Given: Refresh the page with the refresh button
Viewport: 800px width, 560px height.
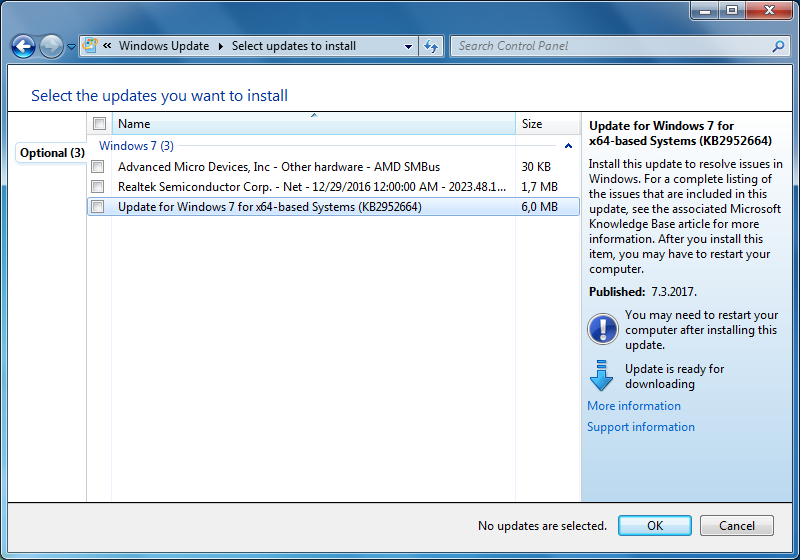Looking at the screenshot, I should tap(431, 46).
